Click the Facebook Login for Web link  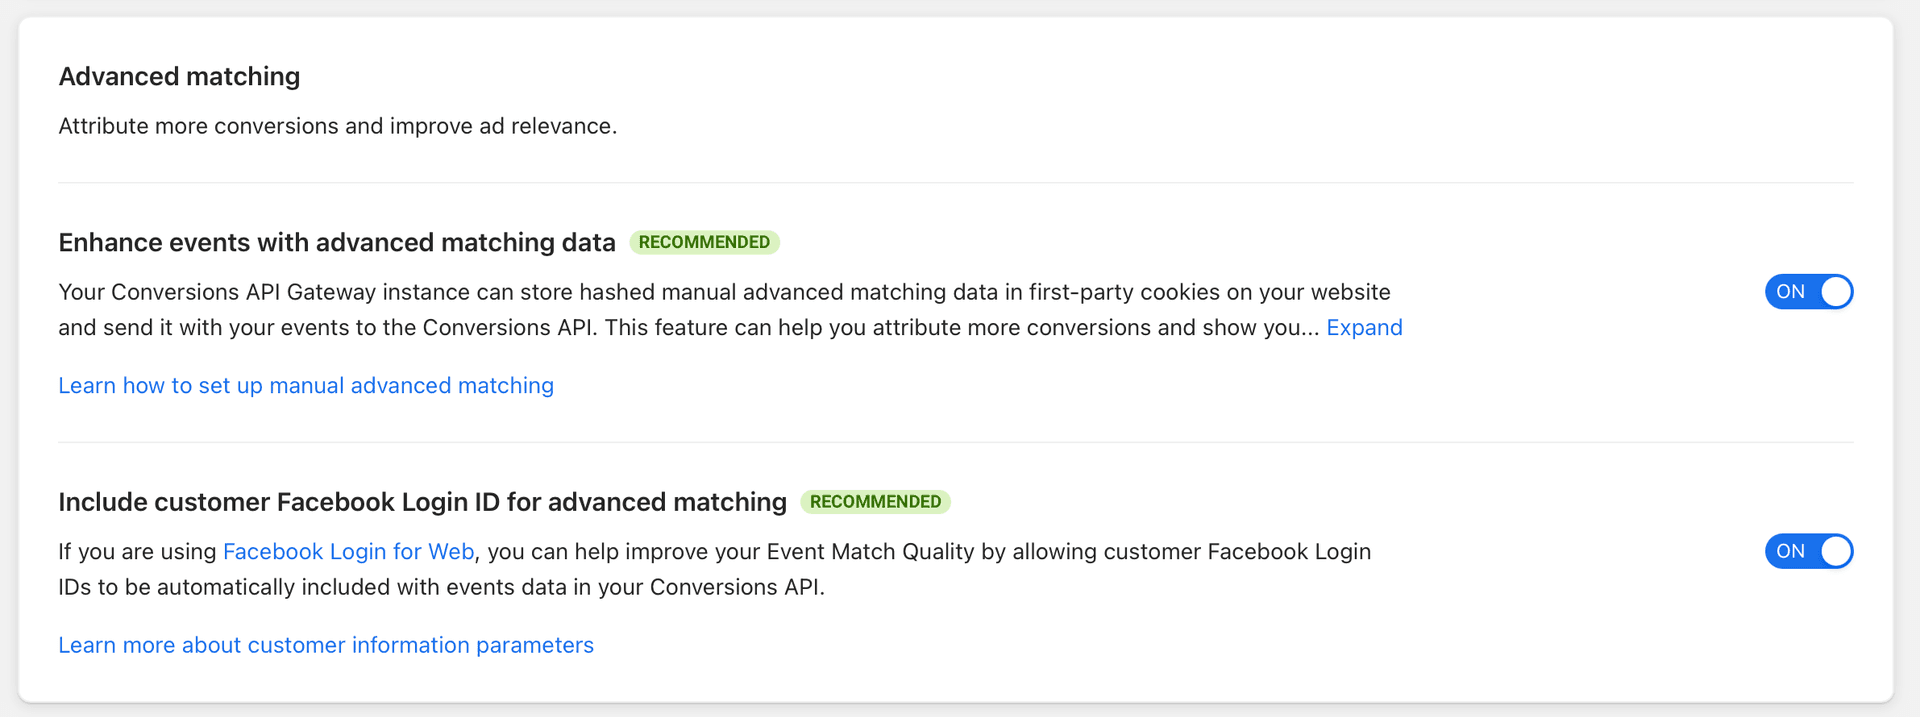click(348, 551)
